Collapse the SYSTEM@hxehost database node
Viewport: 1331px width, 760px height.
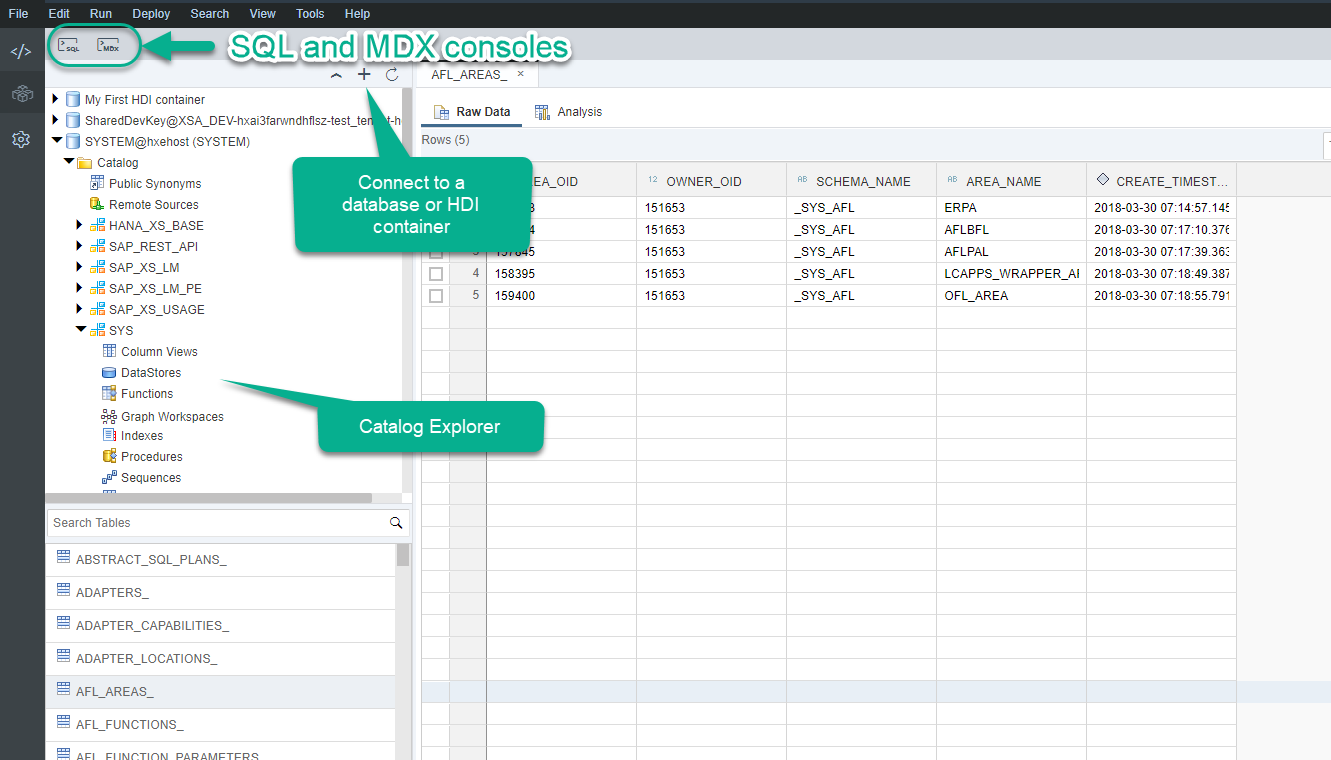[57, 142]
